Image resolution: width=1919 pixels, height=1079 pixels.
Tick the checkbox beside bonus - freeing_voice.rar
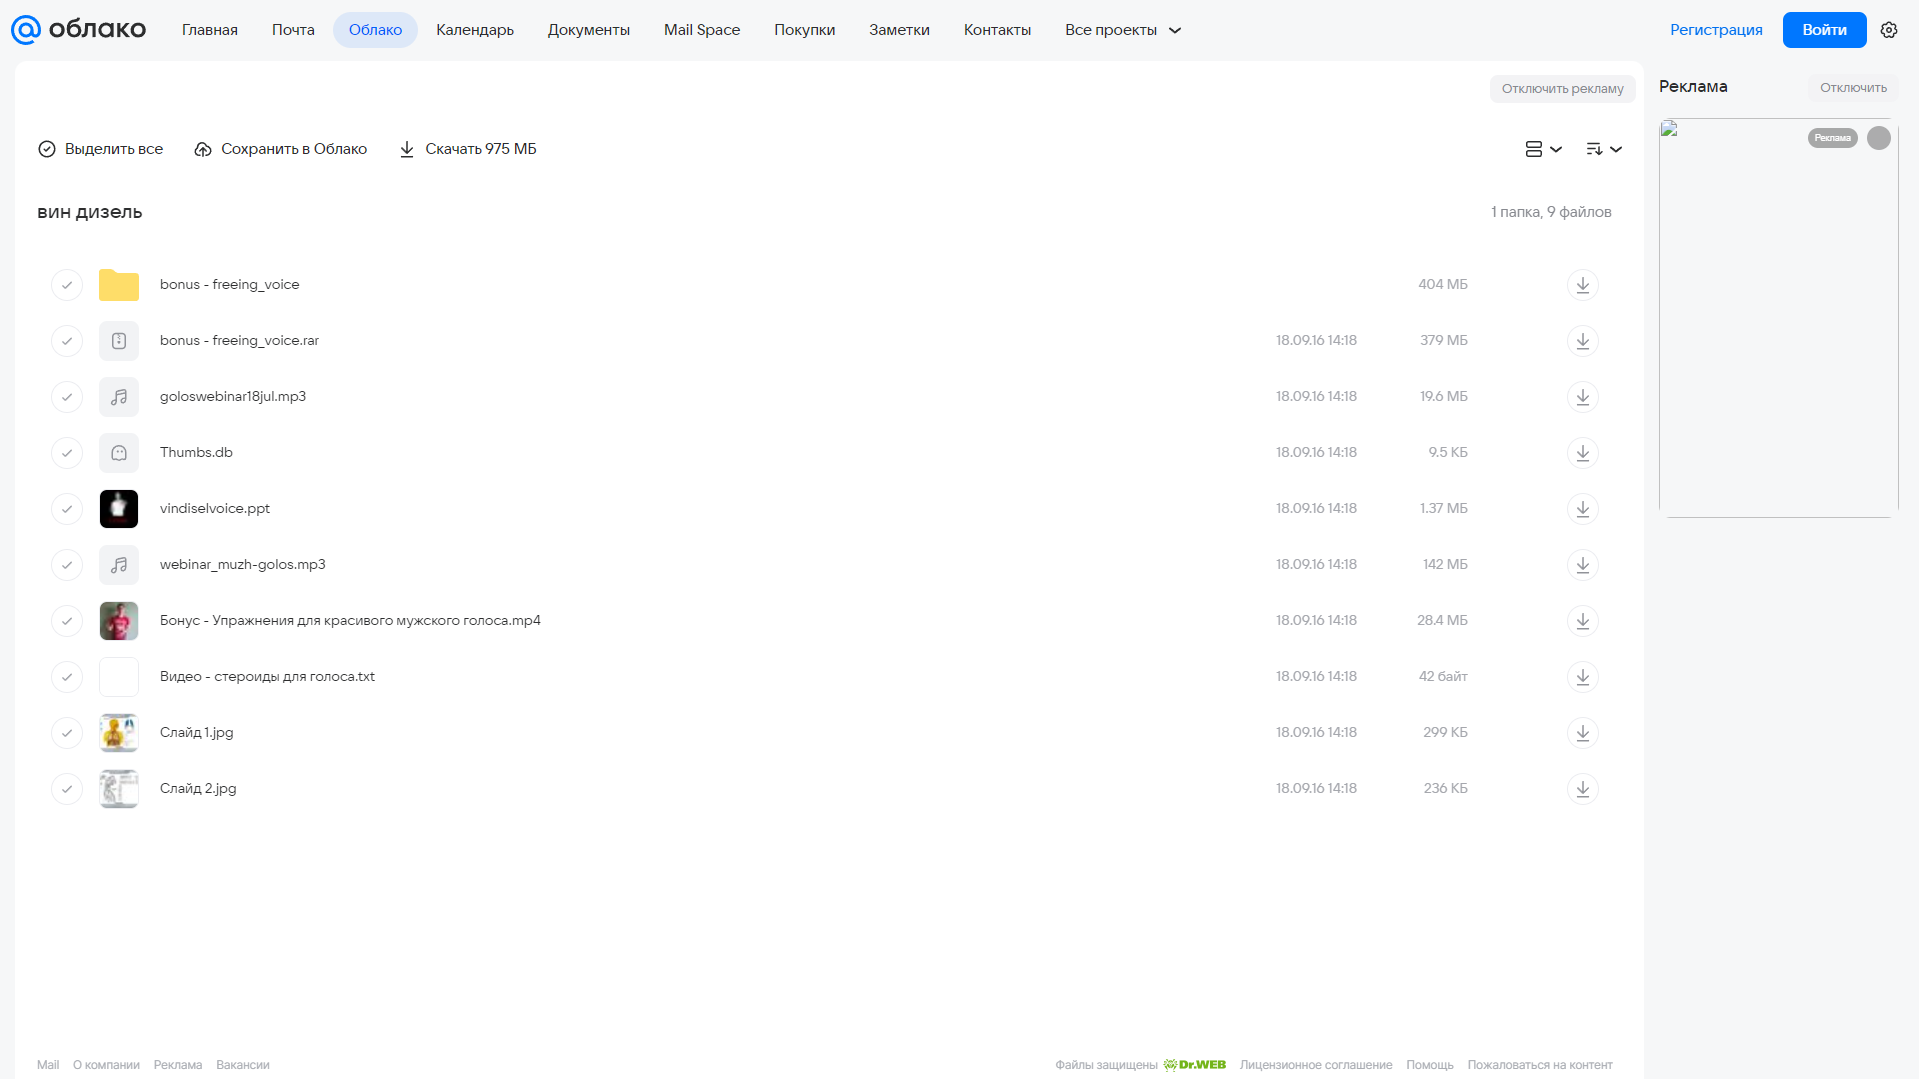tap(67, 341)
